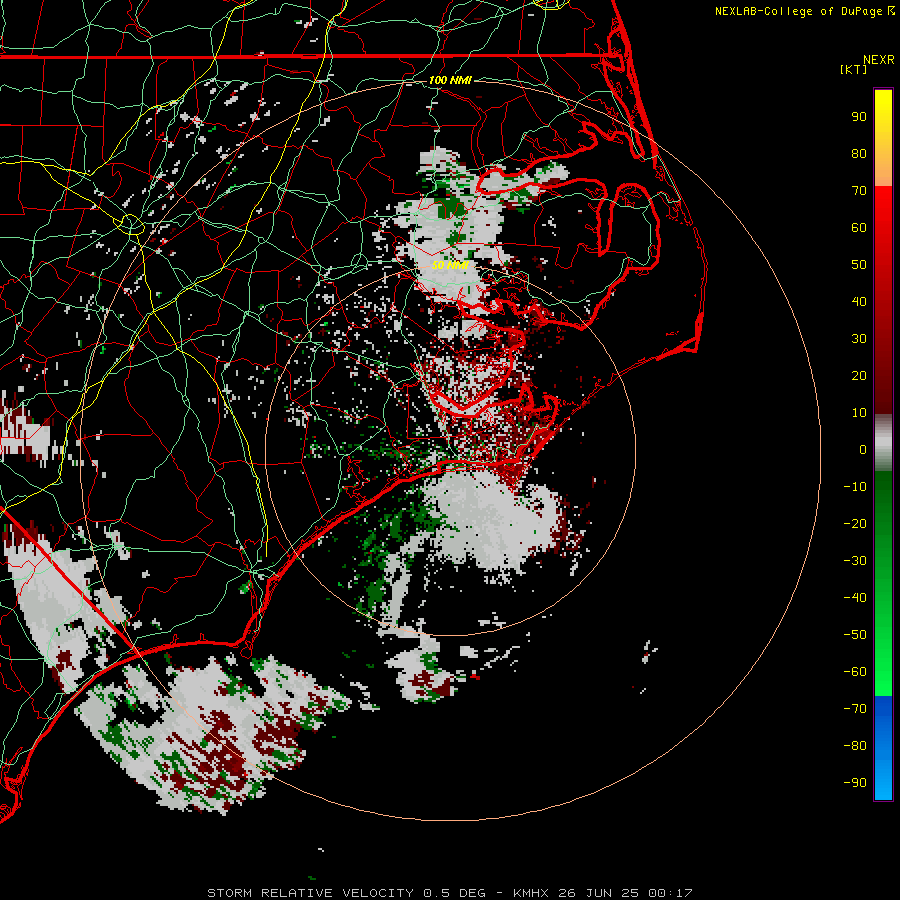
Task: Click the NEXR label above color scale
Action: coord(878,60)
